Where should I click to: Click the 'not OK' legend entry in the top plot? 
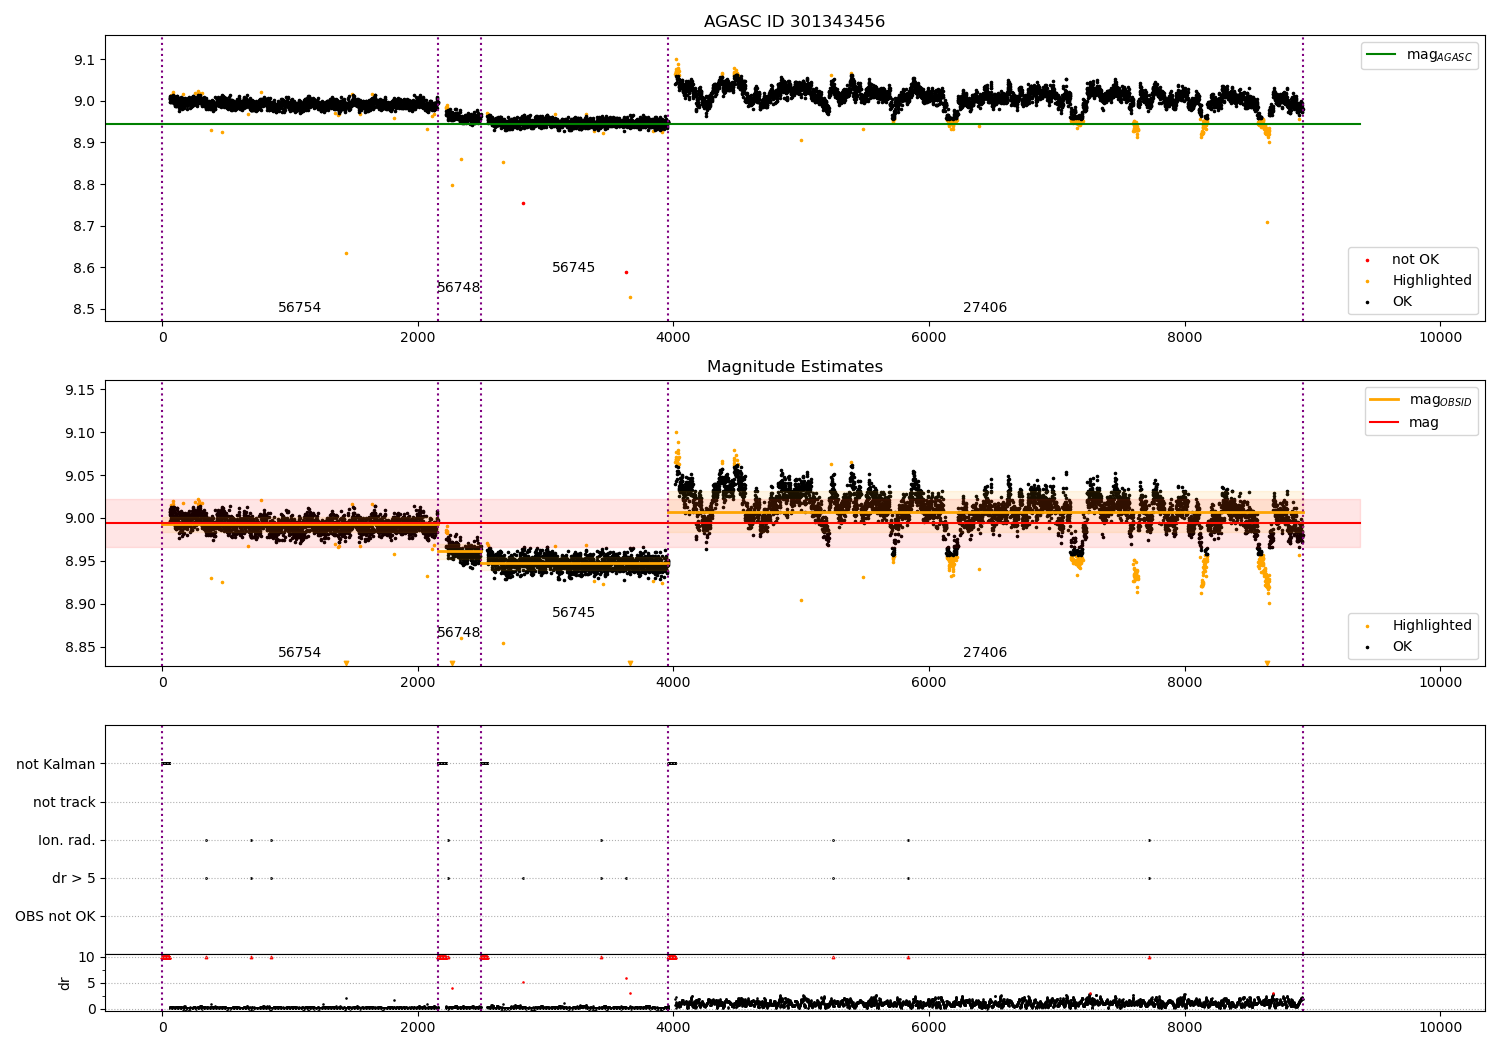[x=1415, y=260]
